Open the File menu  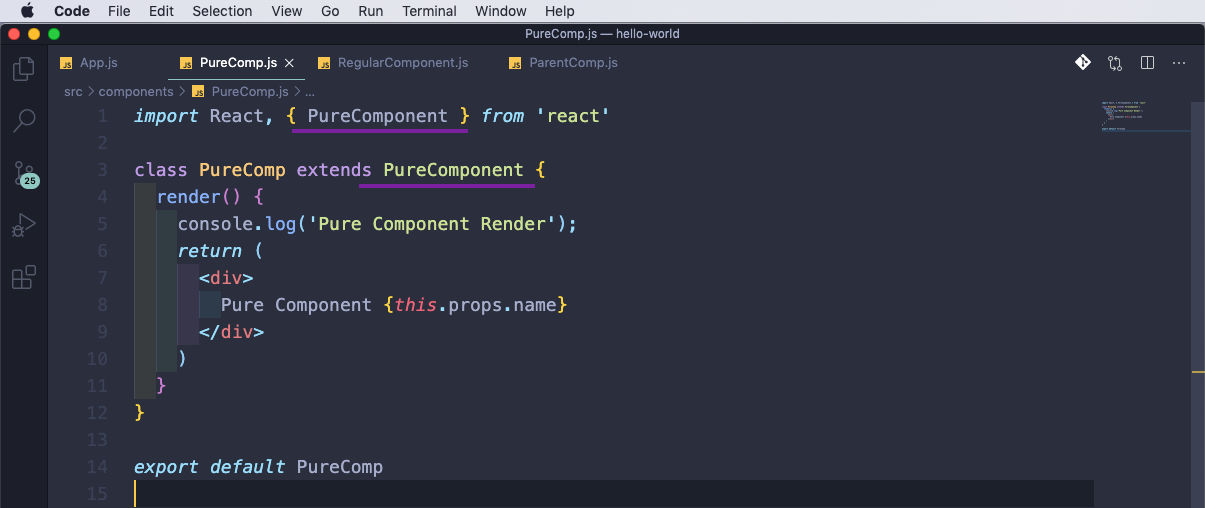click(119, 11)
